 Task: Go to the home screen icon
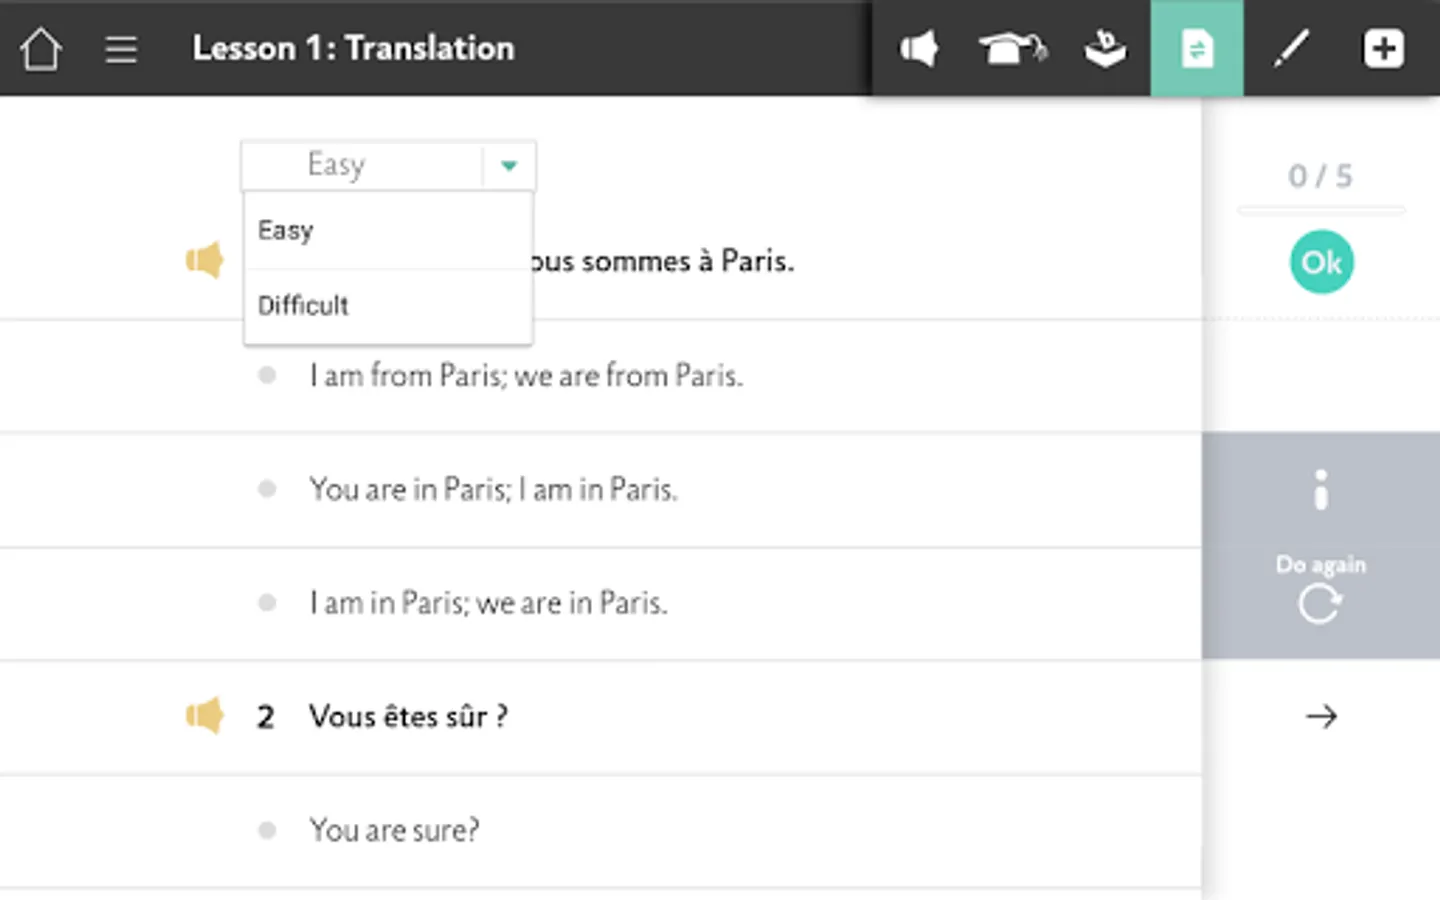click(41, 48)
